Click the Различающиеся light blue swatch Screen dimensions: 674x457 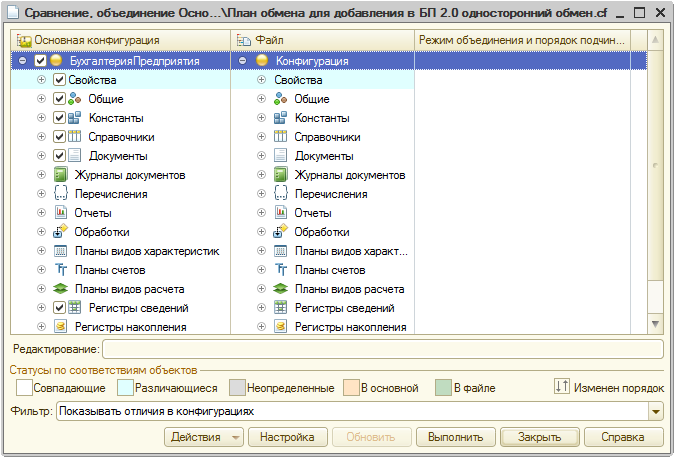point(126,387)
